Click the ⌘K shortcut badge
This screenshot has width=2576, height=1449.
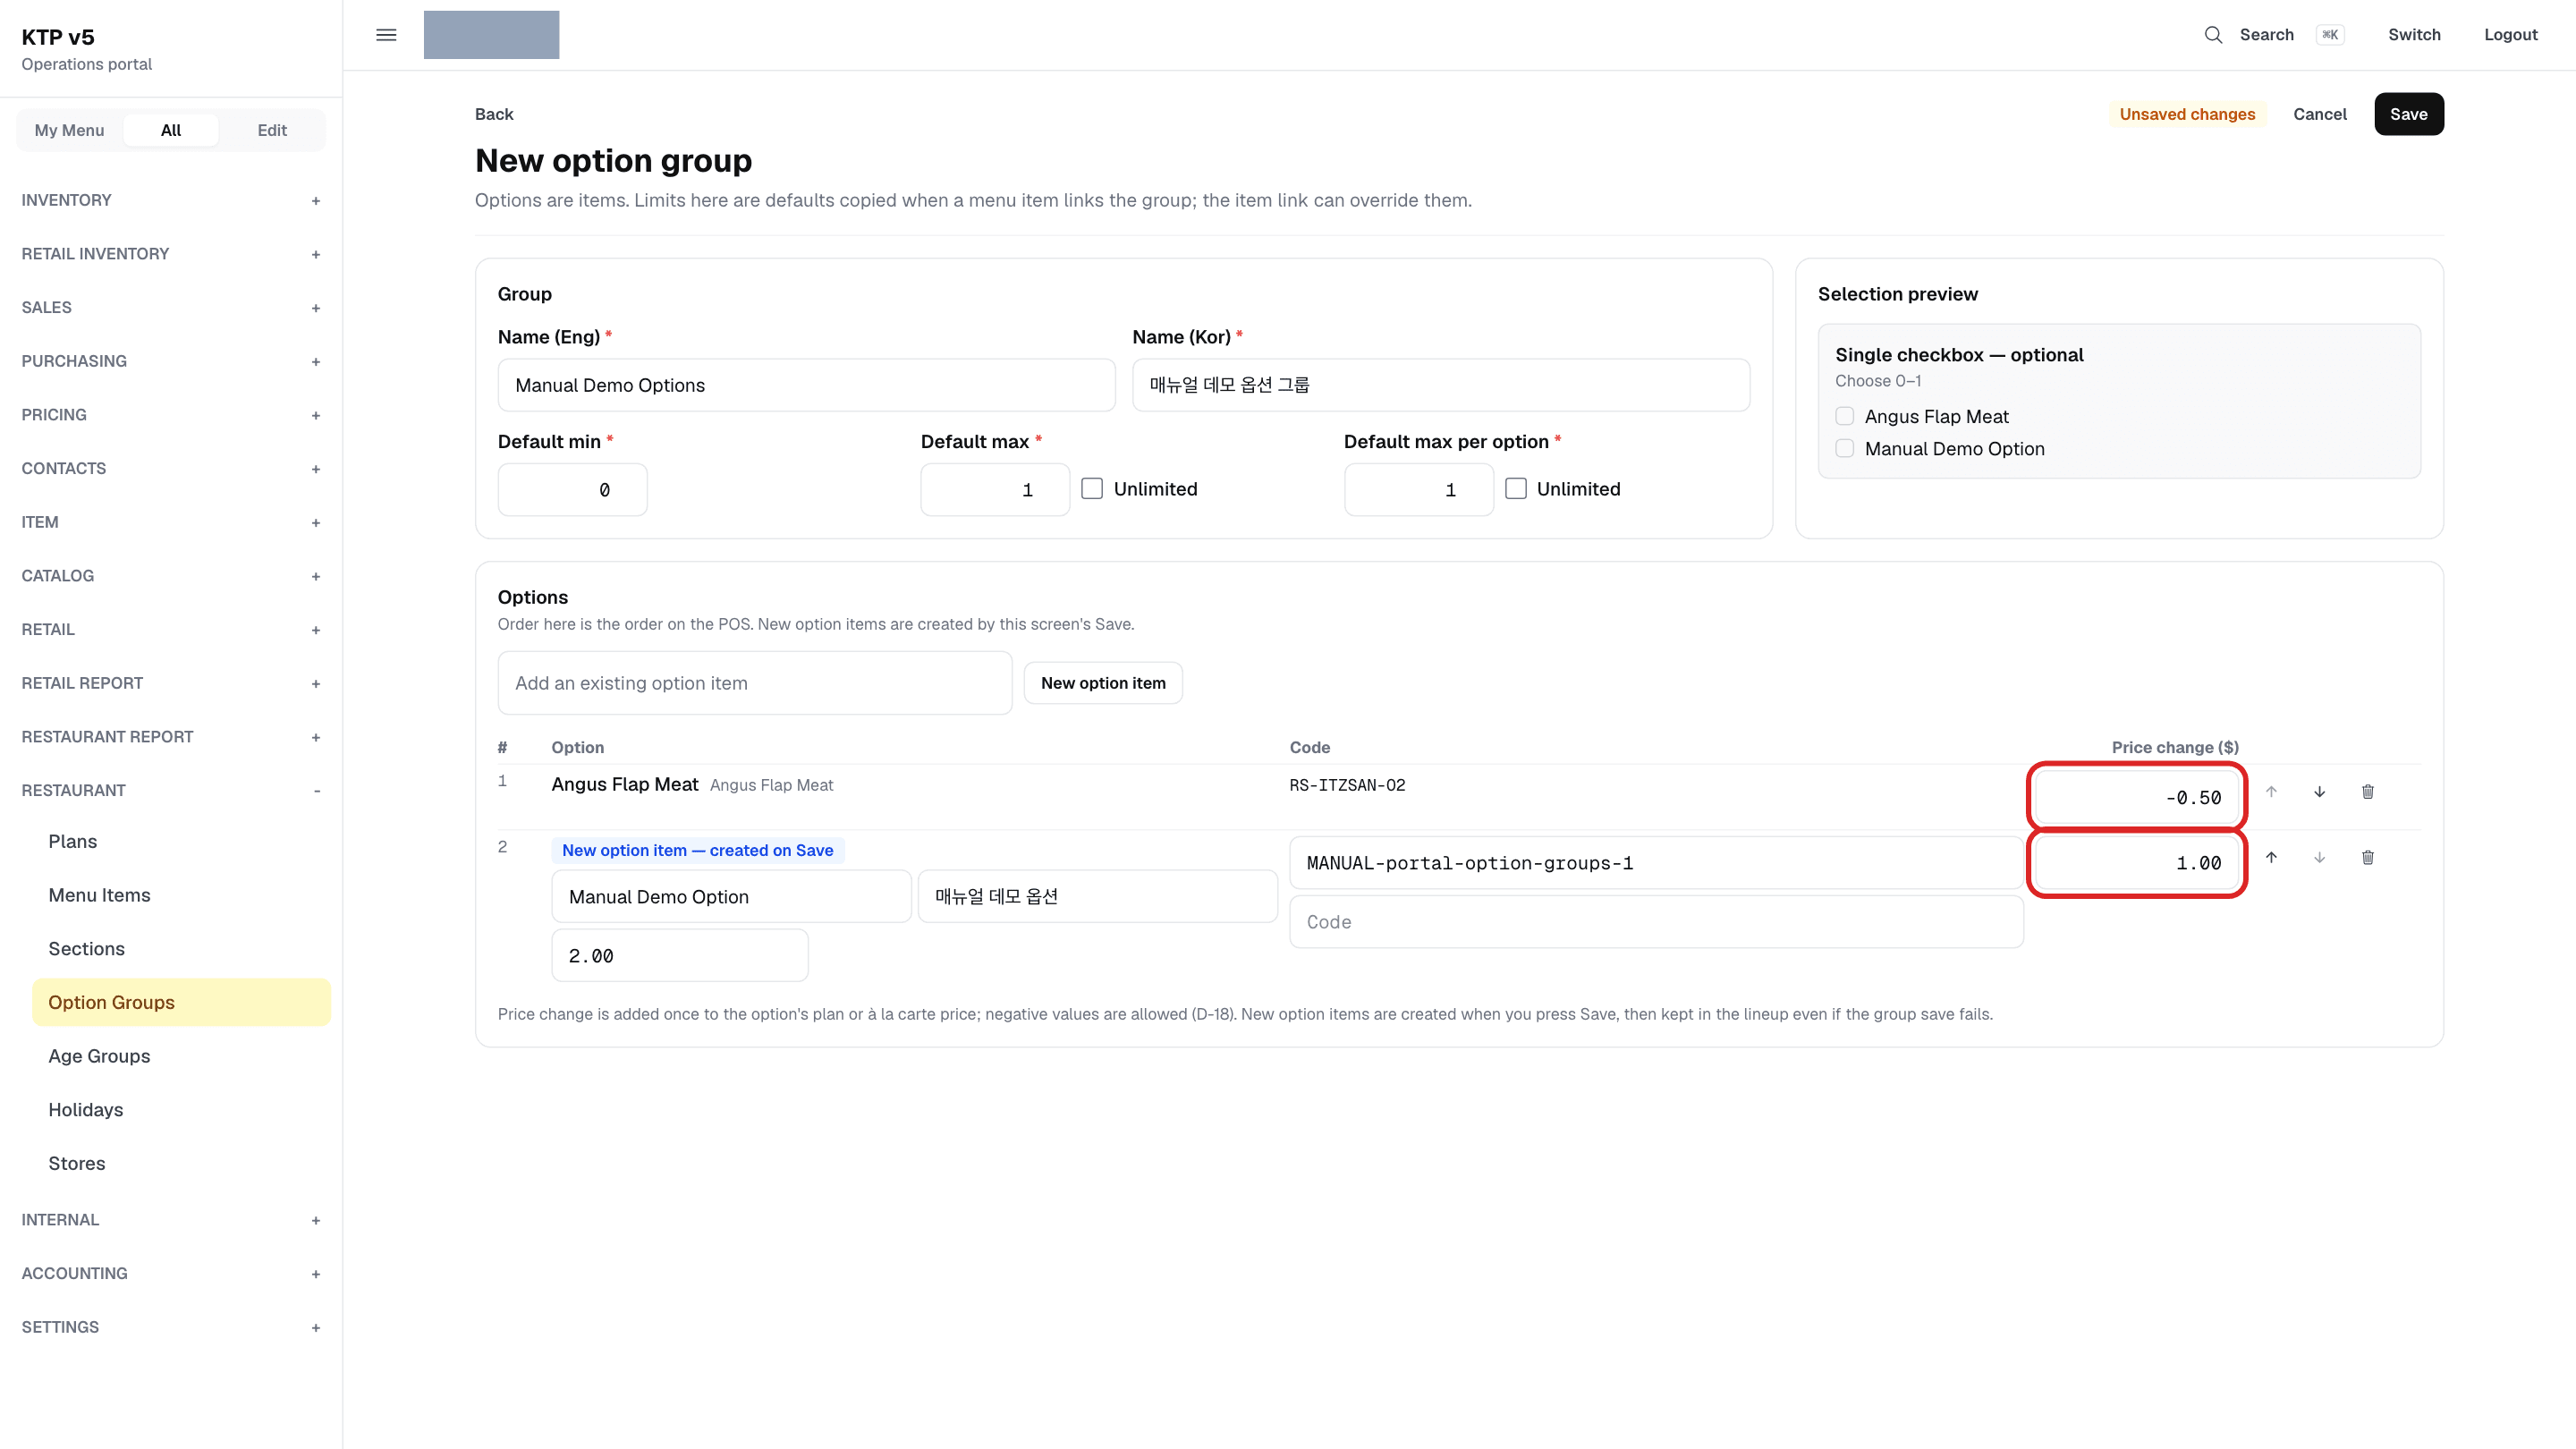(2330, 35)
